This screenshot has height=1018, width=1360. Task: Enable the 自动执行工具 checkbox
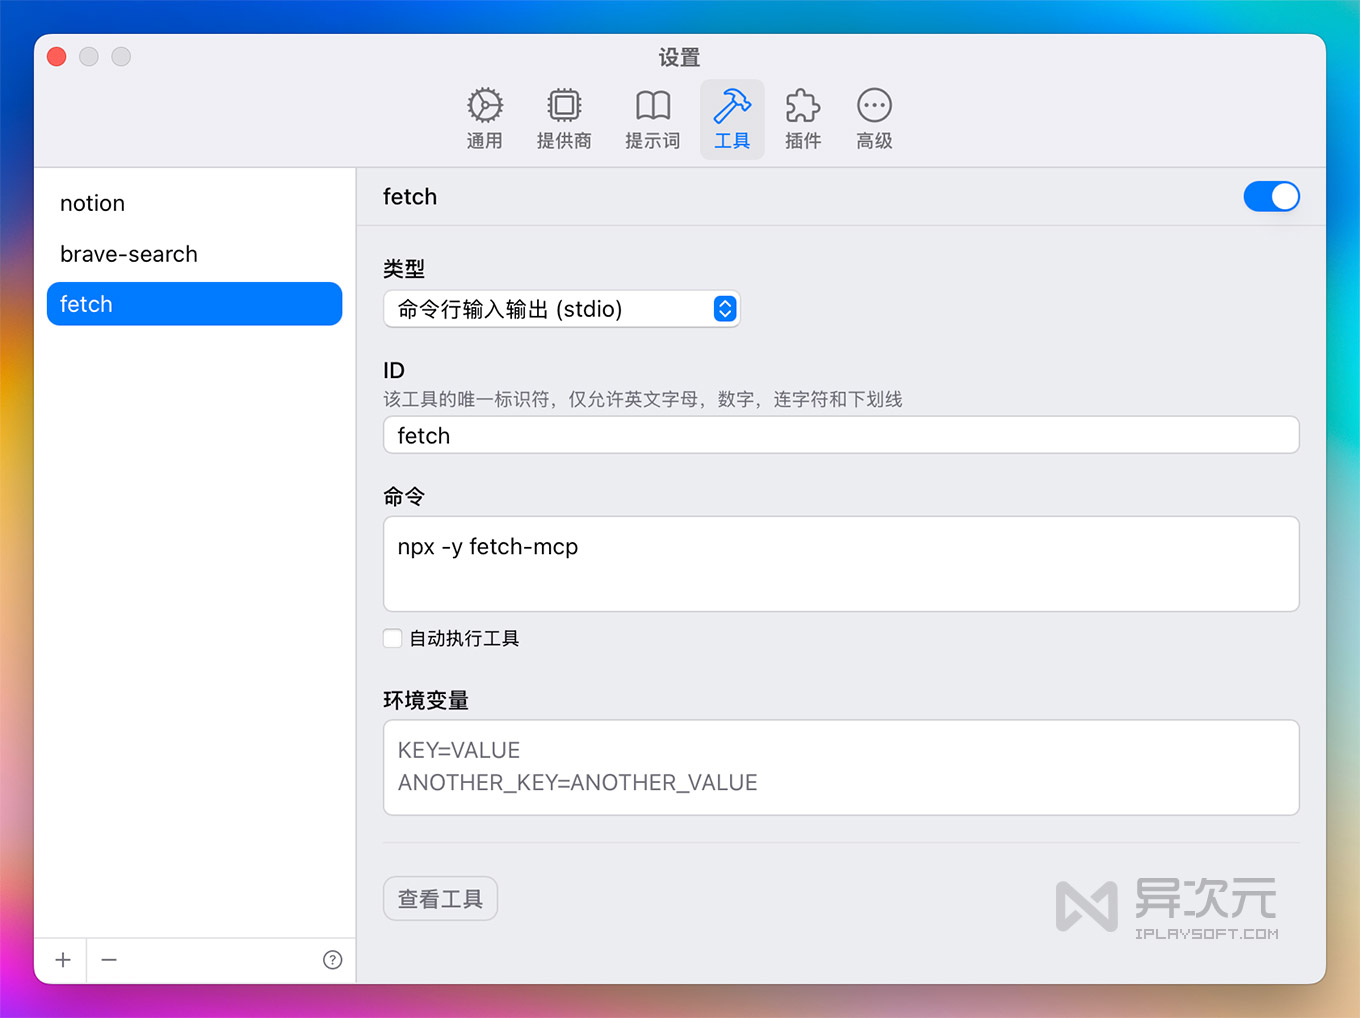pos(392,638)
